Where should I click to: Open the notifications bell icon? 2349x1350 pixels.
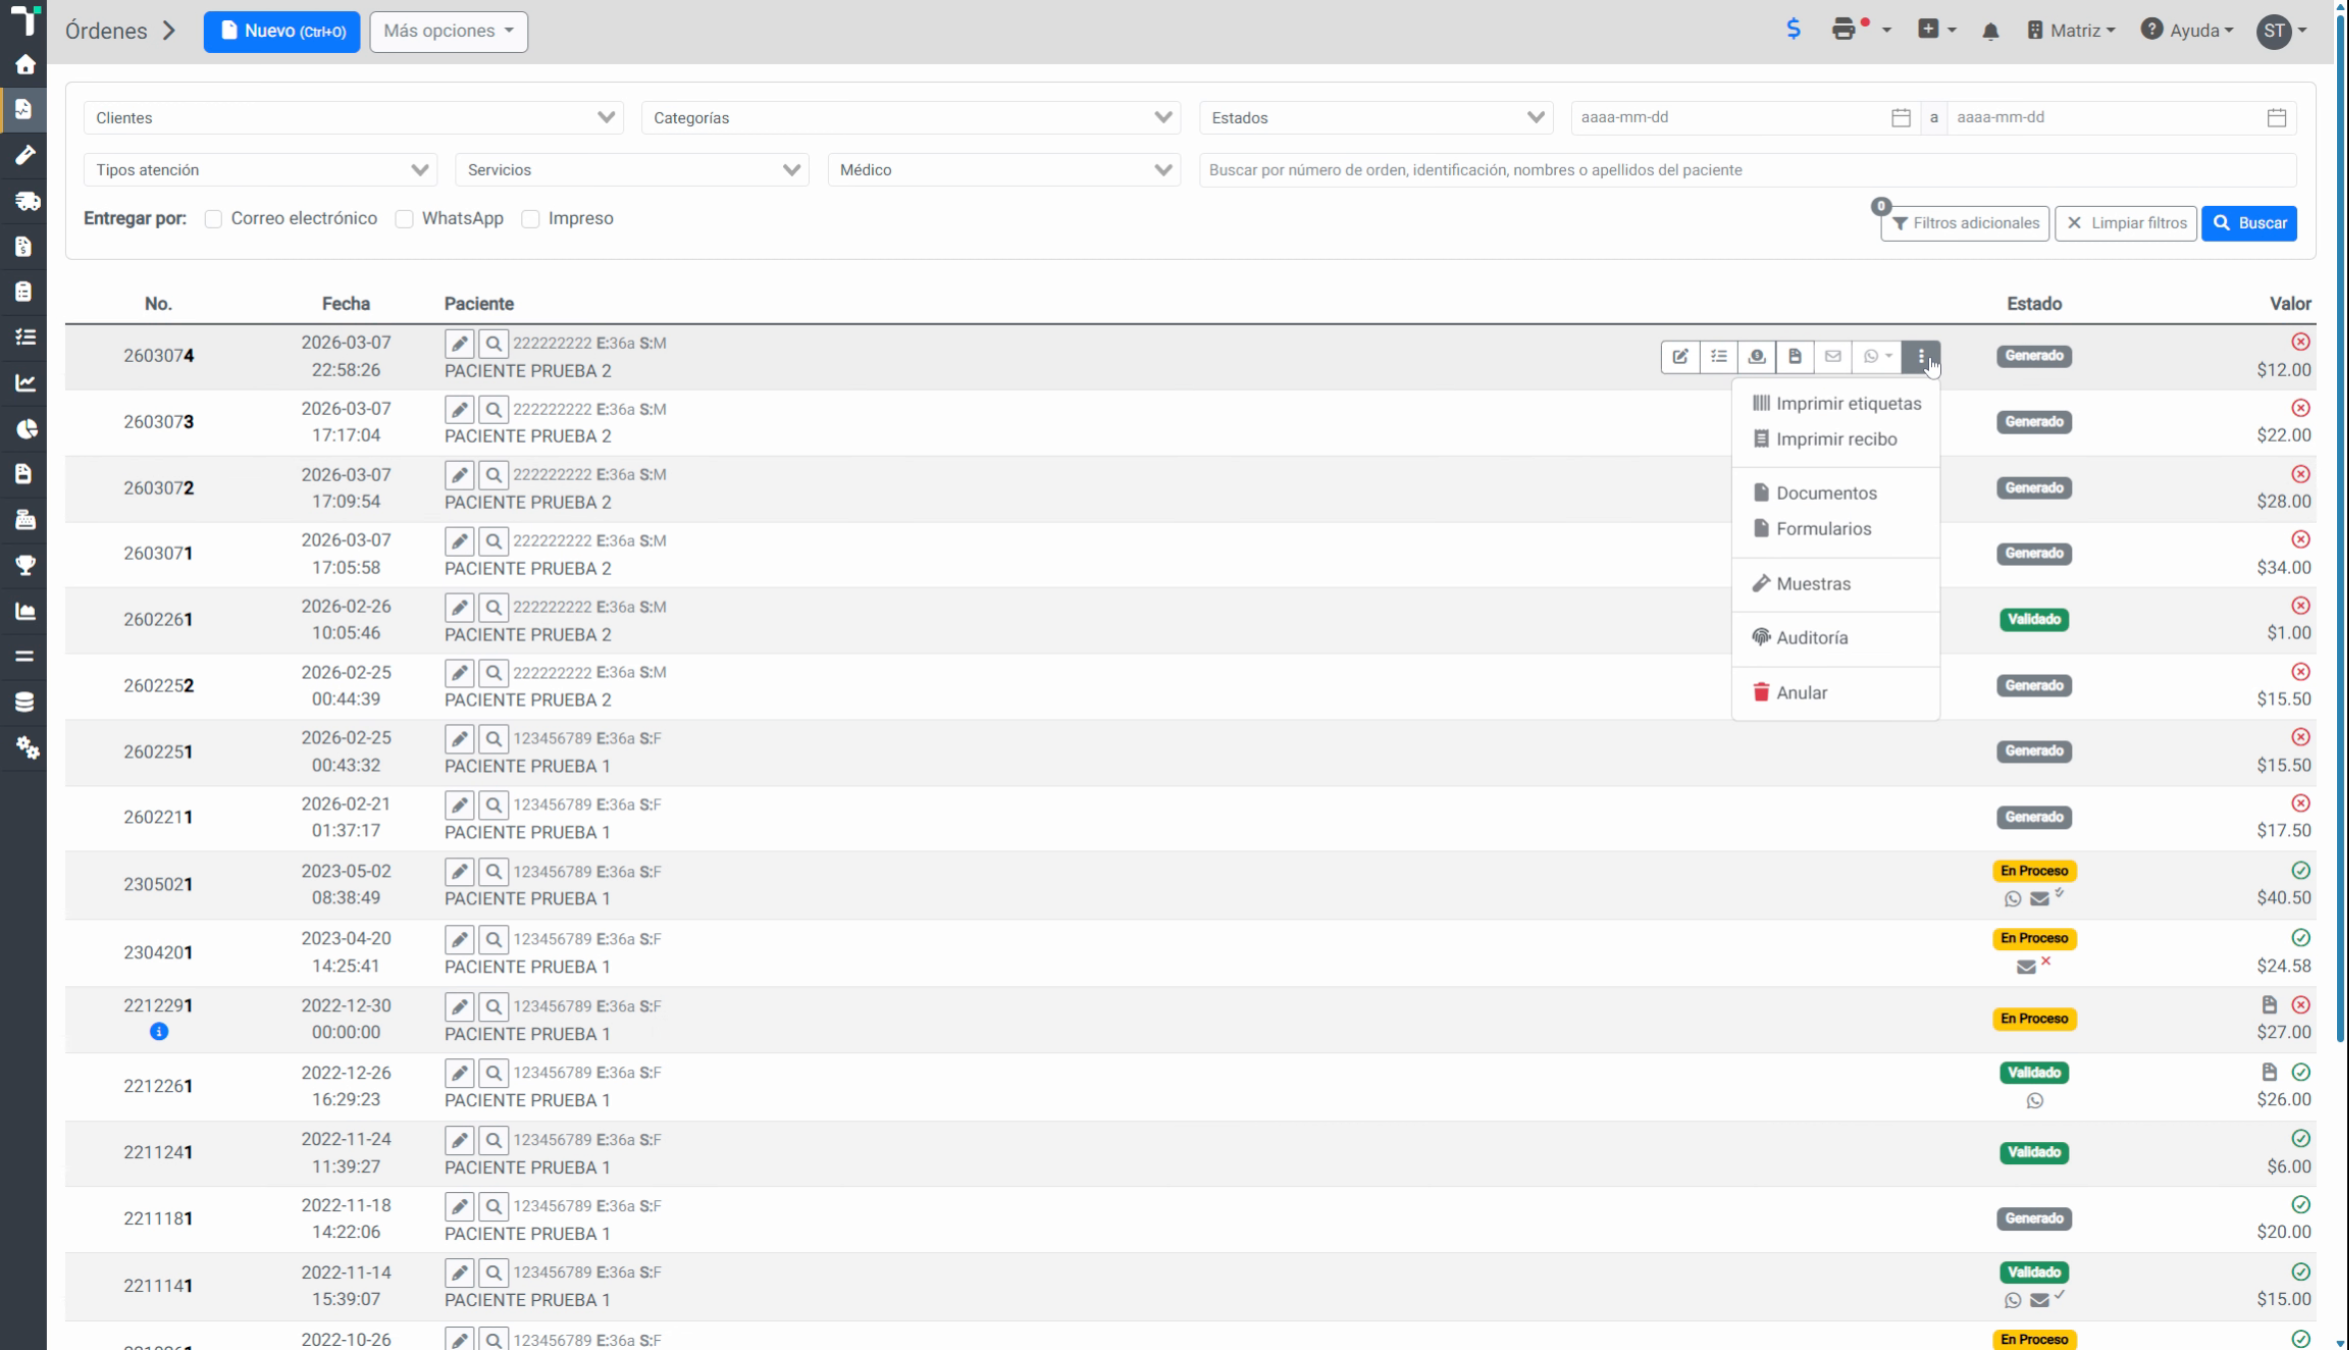click(x=1990, y=31)
